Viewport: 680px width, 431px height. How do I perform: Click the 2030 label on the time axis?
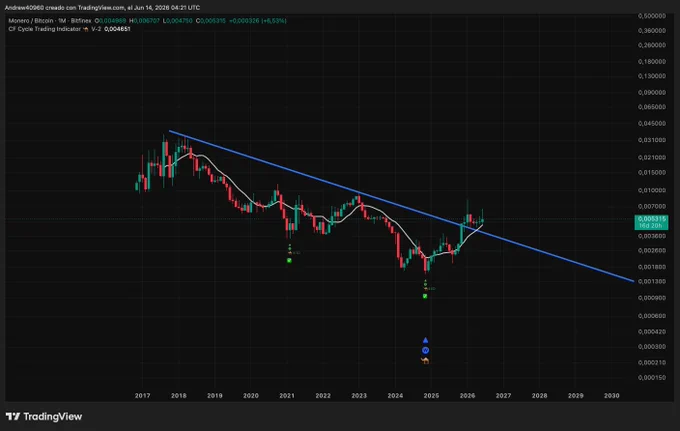[x=612, y=395]
